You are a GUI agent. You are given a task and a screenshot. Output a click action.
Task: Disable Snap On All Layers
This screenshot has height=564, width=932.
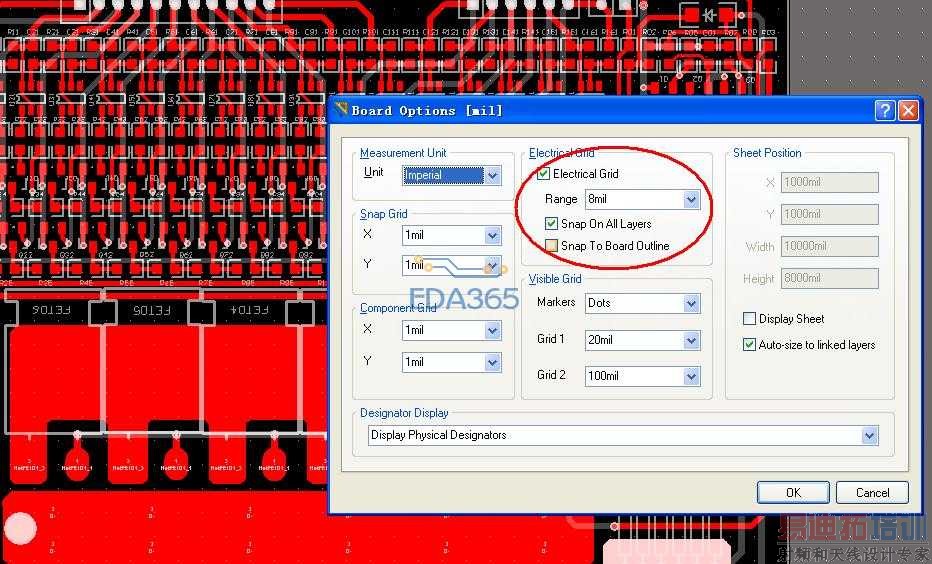[x=551, y=223]
